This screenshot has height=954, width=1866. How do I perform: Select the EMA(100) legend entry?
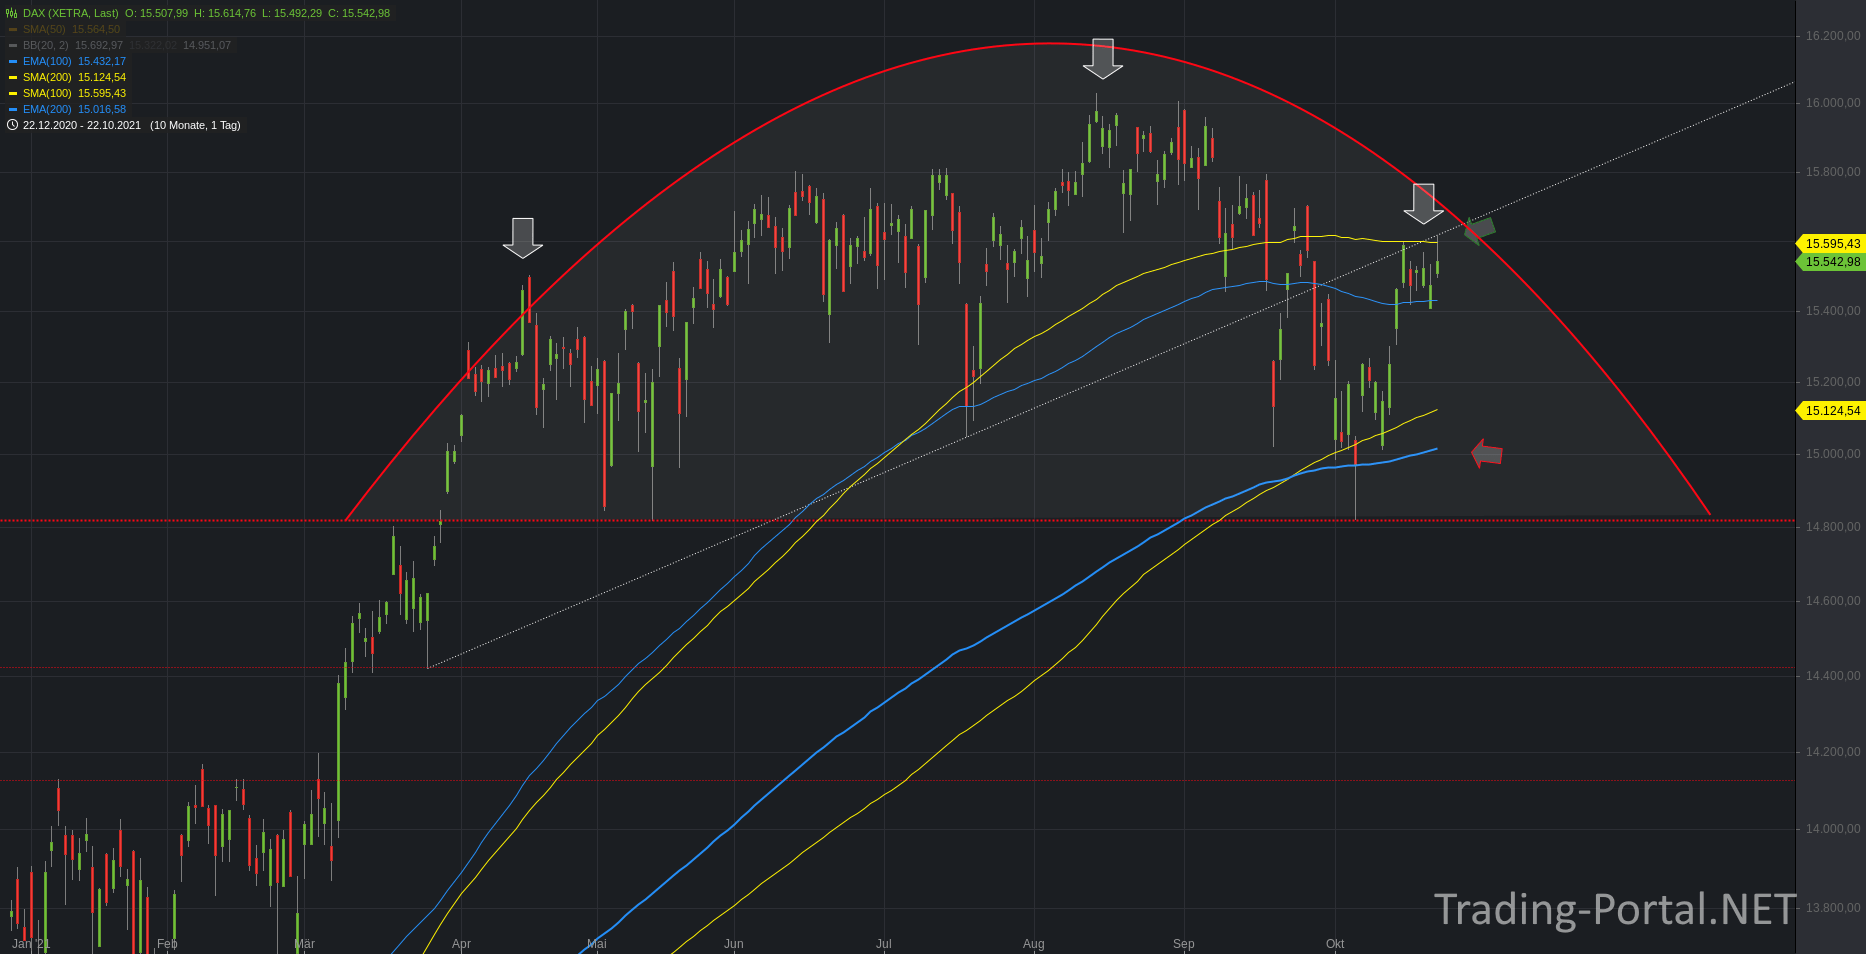[x=47, y=61]
